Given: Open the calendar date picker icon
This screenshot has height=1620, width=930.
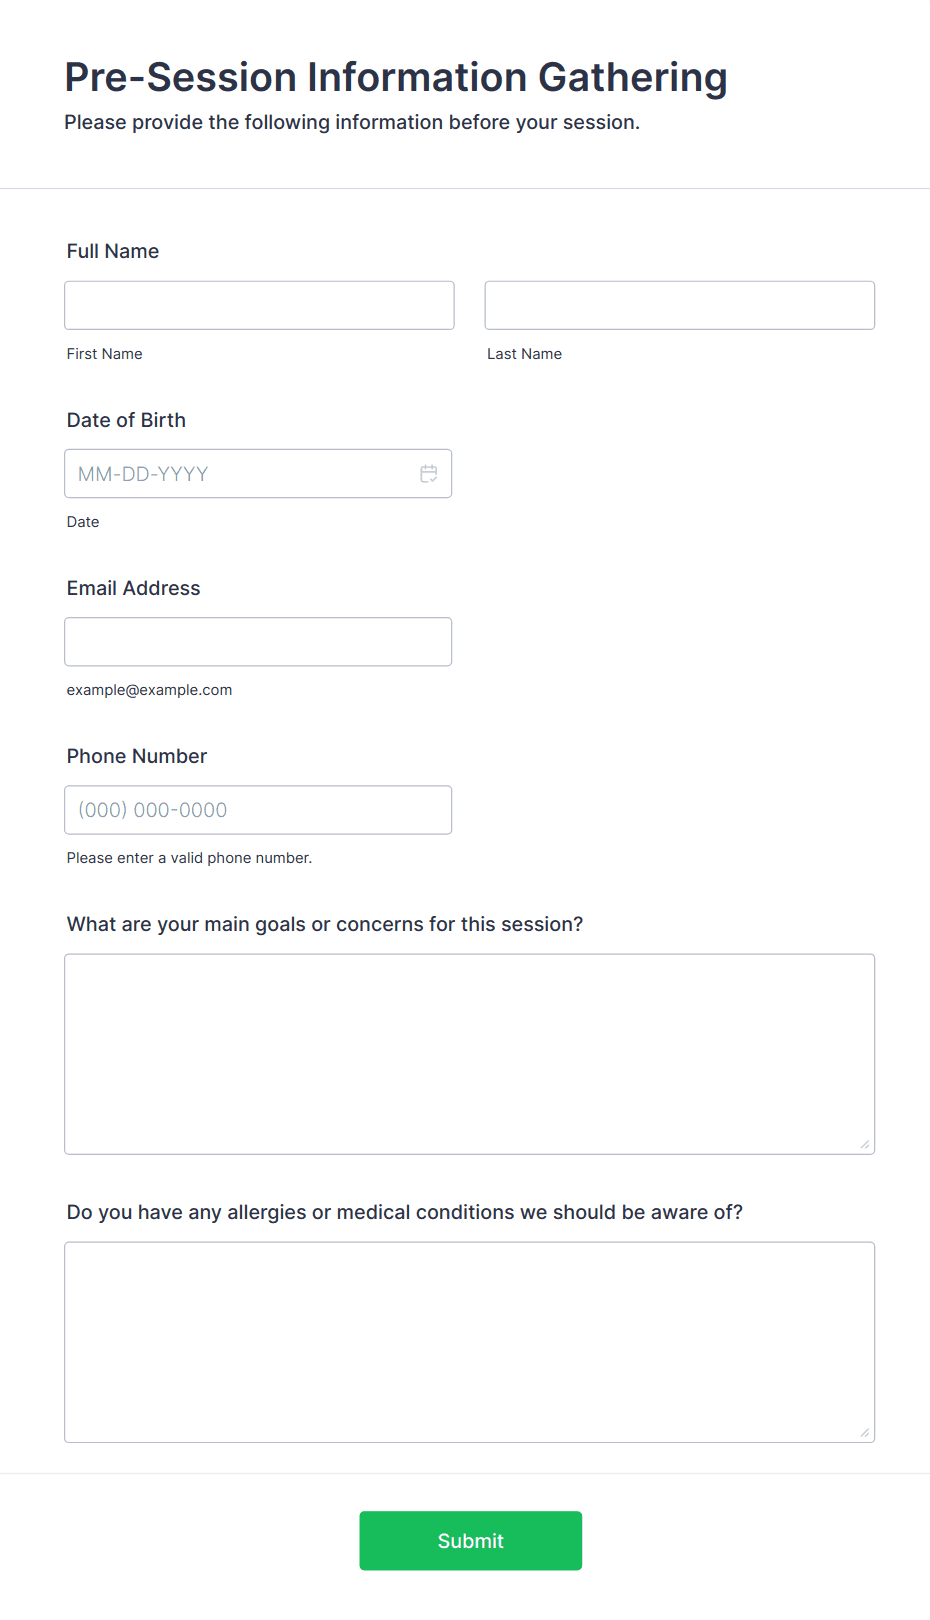Looking at the screenshot, I should click(428, 474).
